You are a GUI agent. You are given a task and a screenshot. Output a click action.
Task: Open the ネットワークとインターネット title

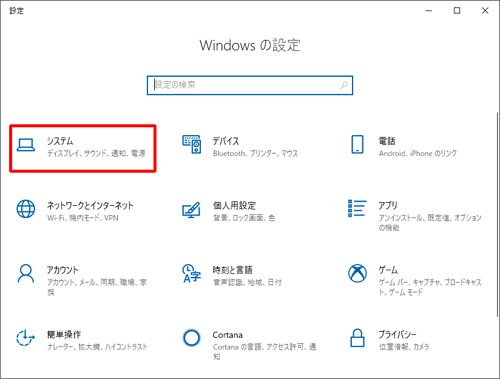pos(90,205)
